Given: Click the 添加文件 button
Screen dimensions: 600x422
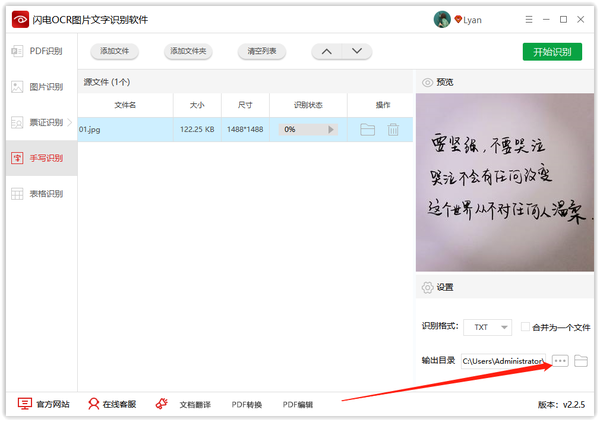Looking at the screenshot, I should click(114, 52).
